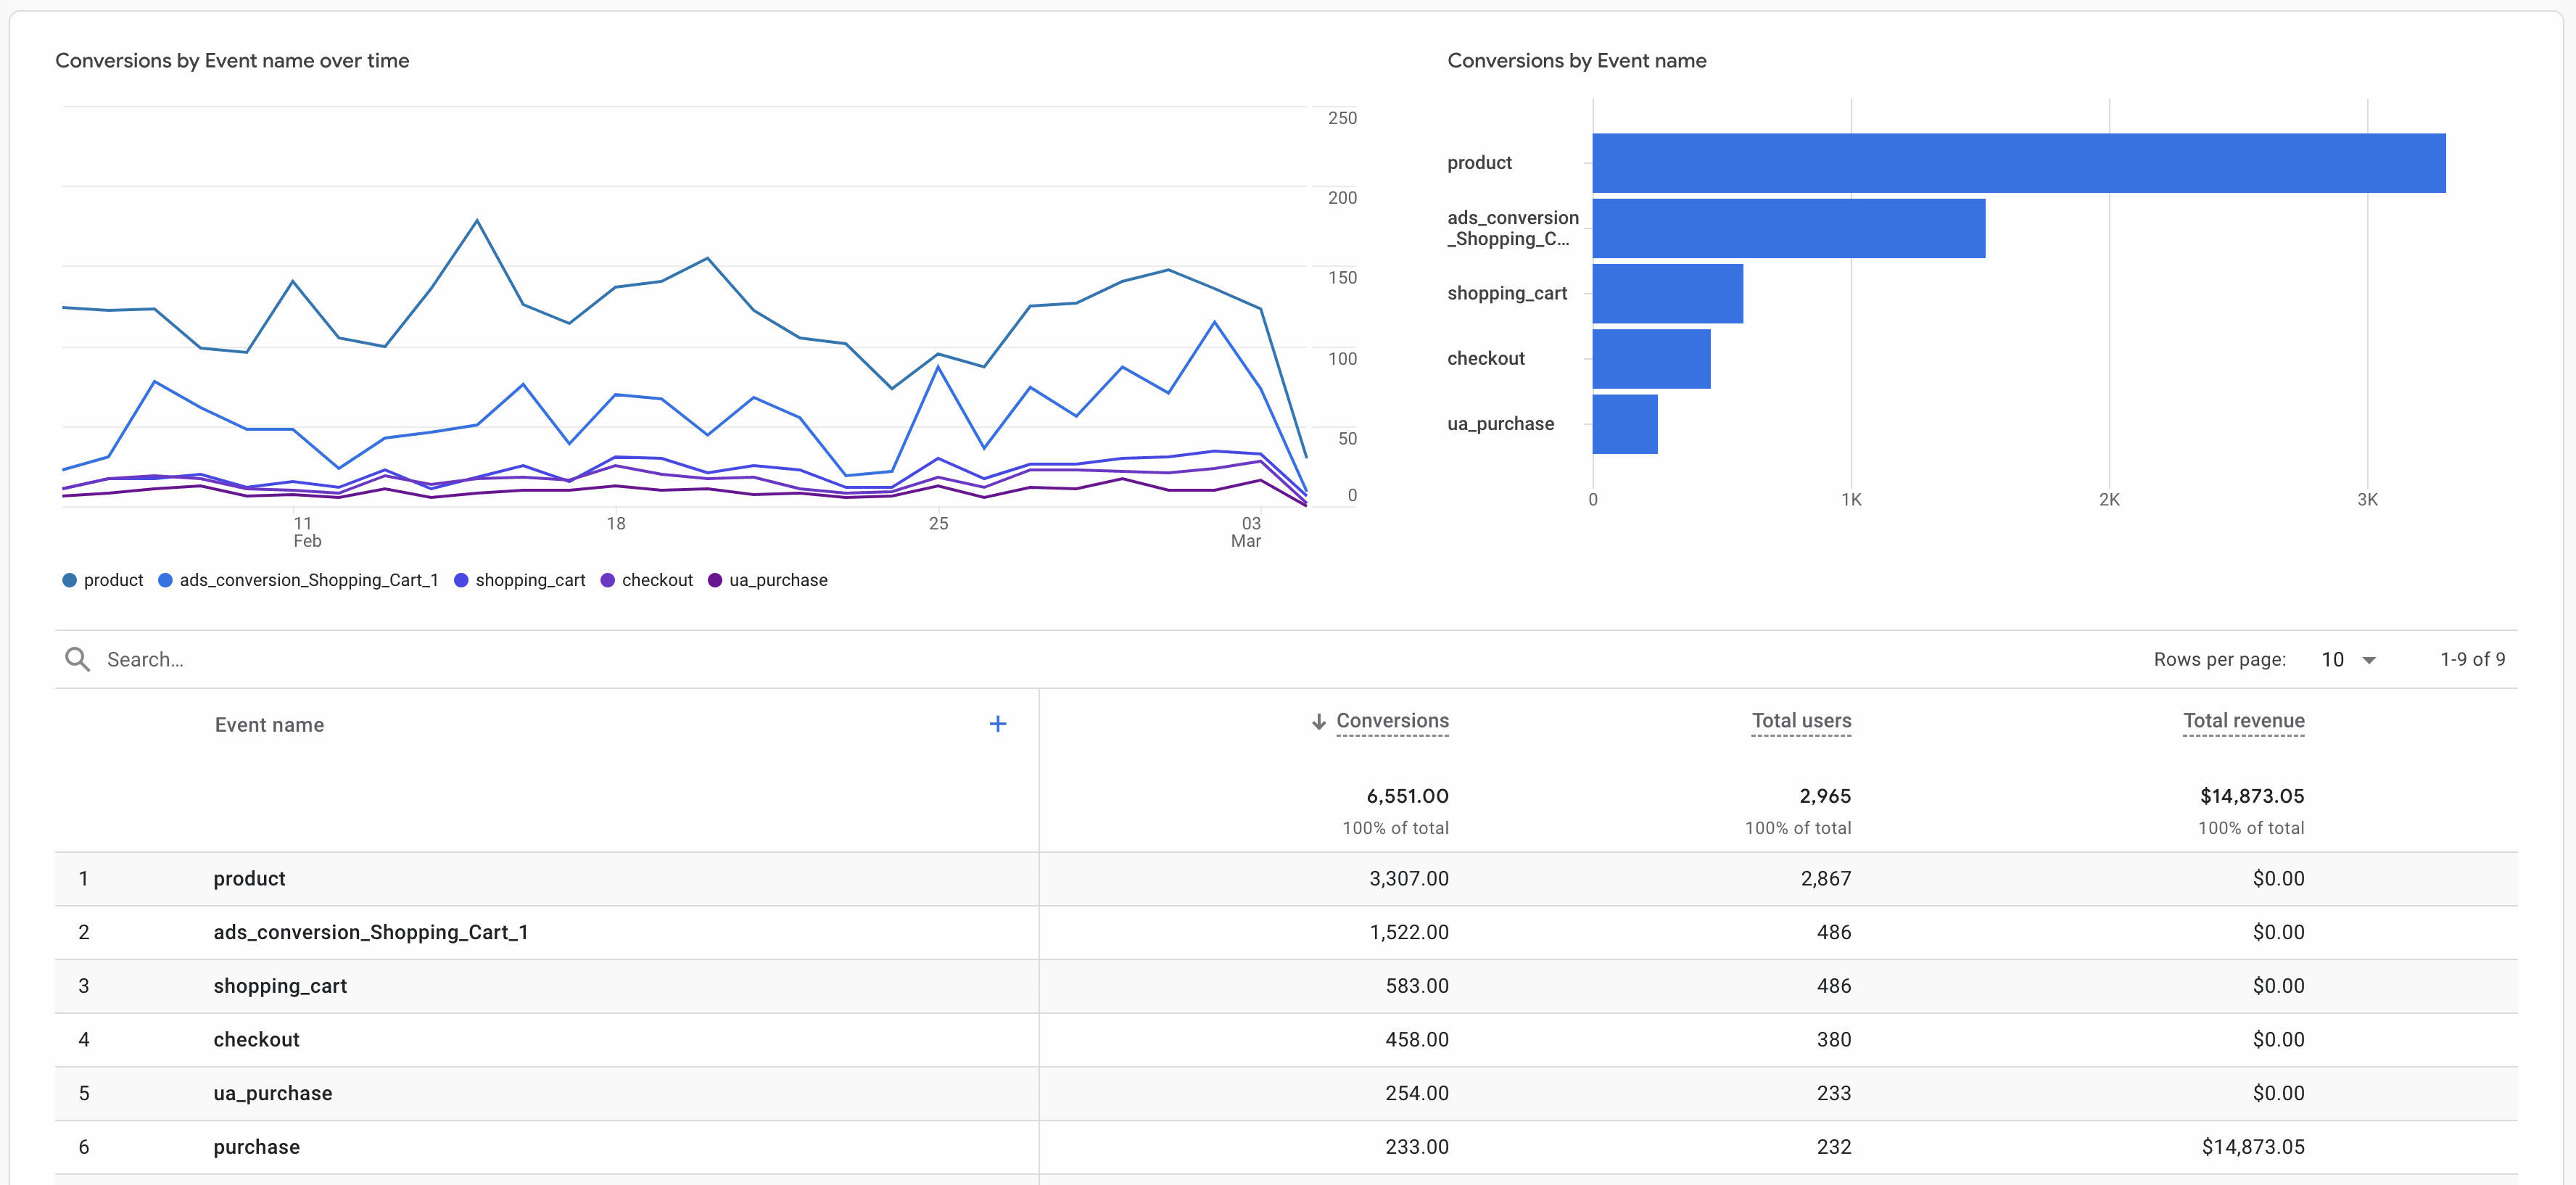Sort table by Conversions column

point(1392,721)
